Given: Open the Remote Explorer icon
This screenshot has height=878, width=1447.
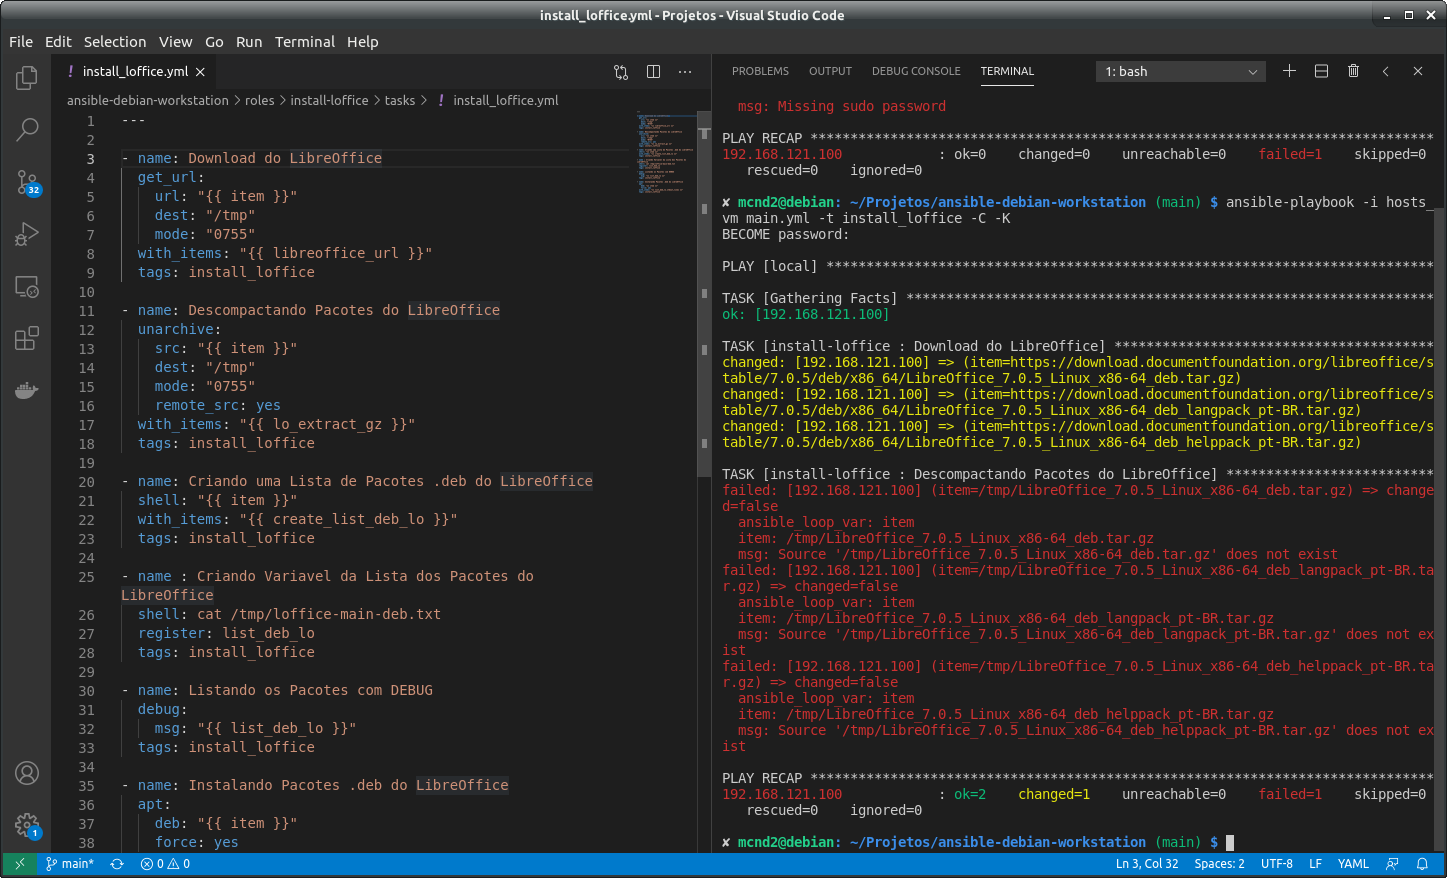Looking at the screenshot, I should (27, 286).
